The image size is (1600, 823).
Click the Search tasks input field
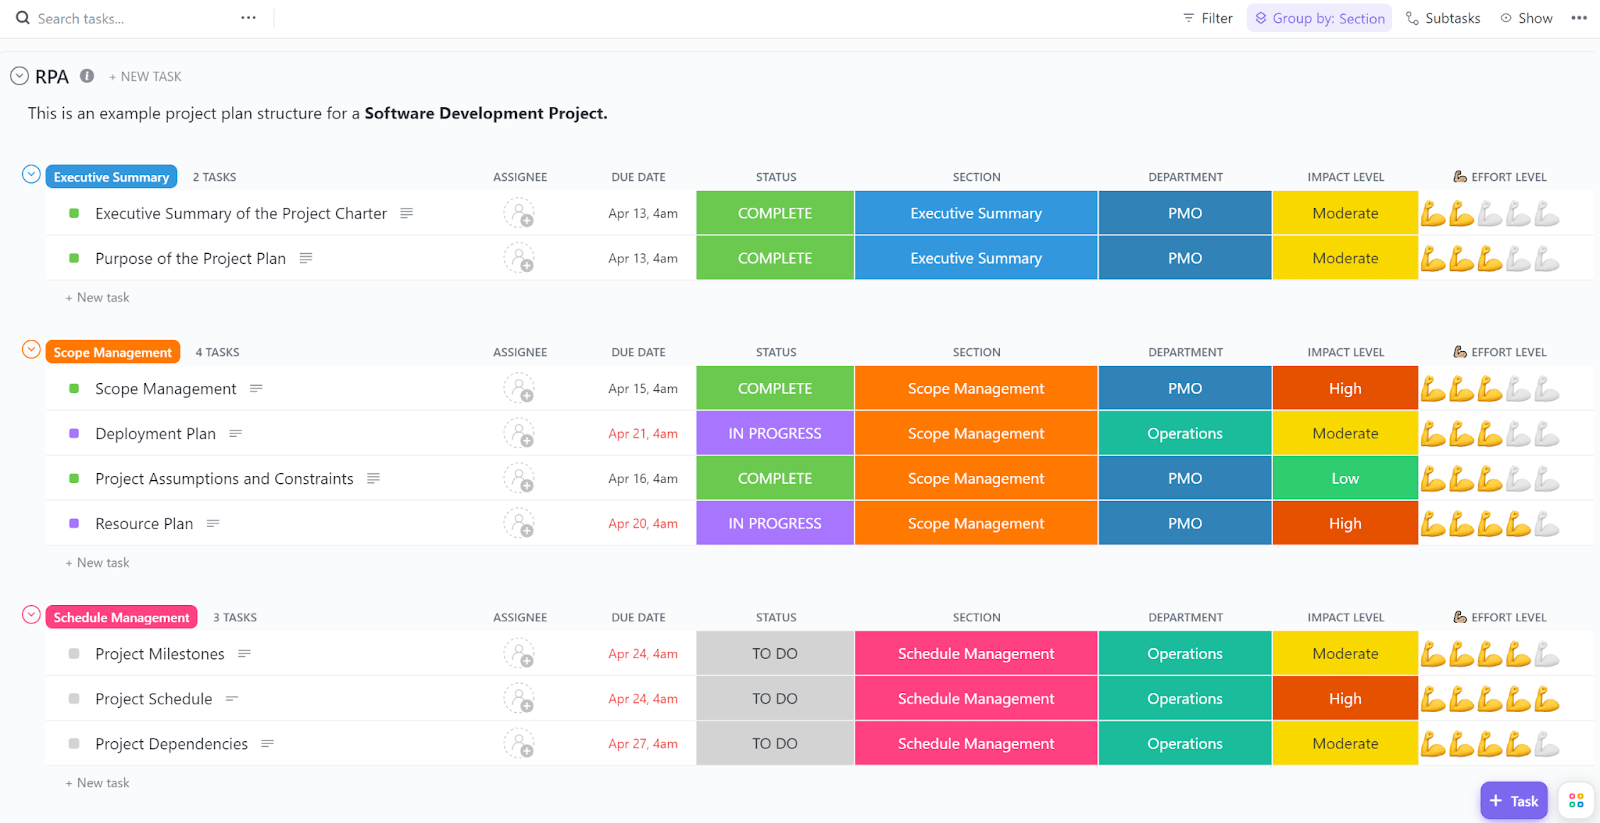(x=120, y=19)
